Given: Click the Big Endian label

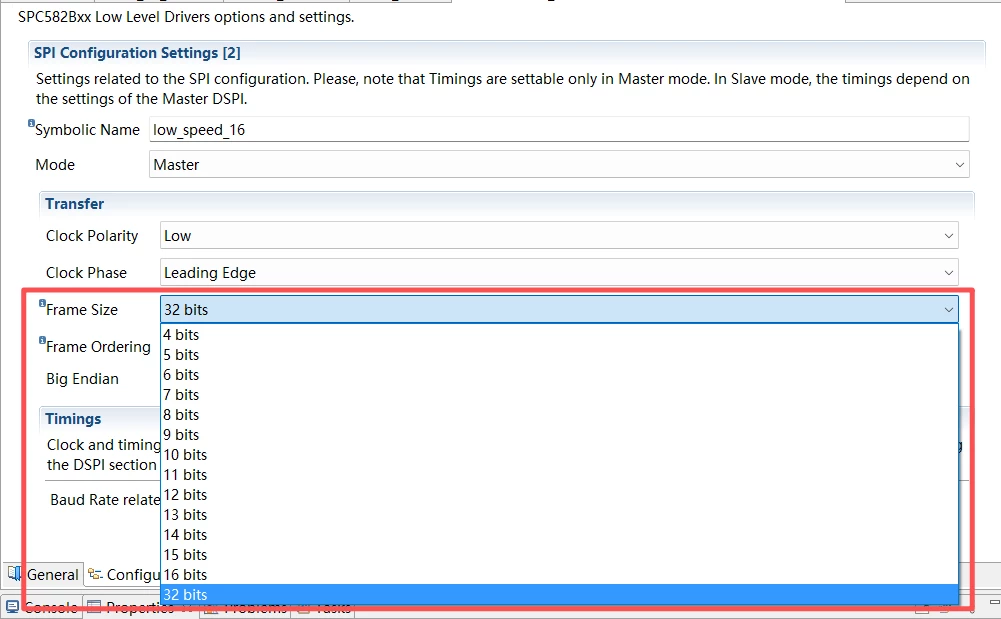Looking at the screenshot, I should (x=82, y=379).
